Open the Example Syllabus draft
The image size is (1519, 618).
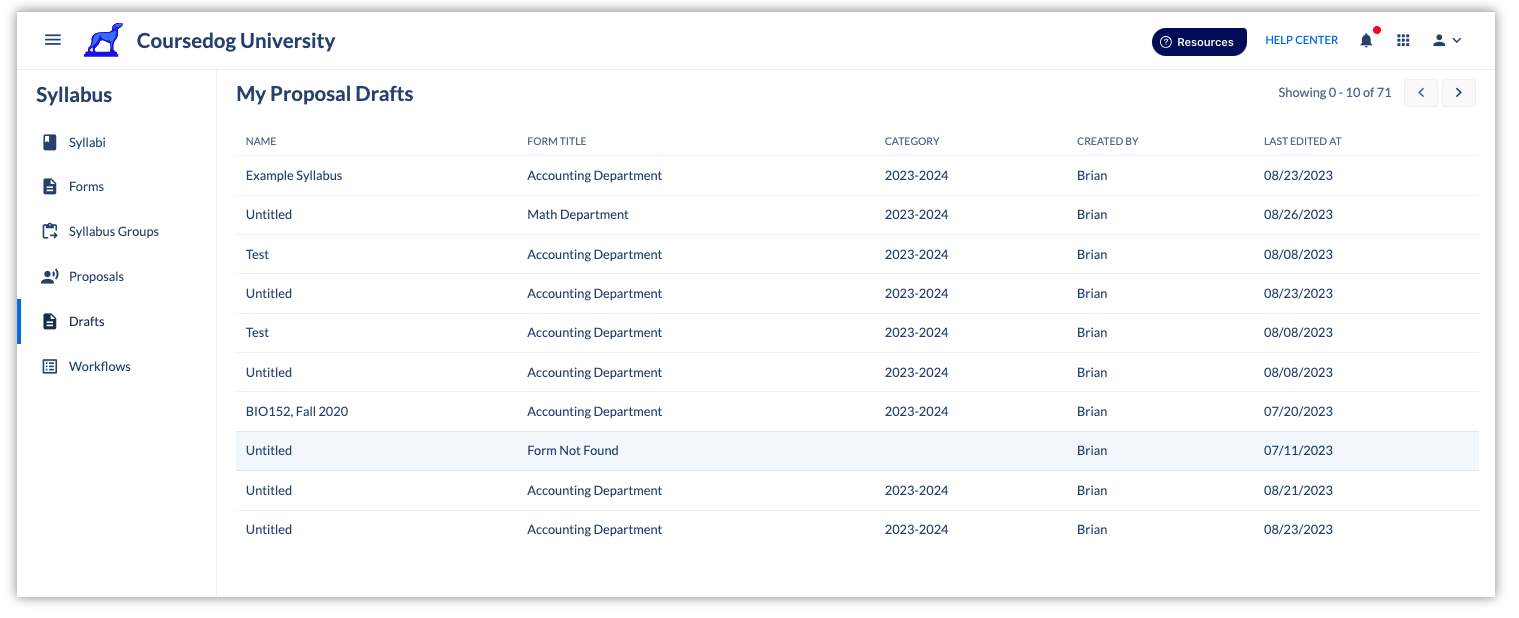(294, 175)
